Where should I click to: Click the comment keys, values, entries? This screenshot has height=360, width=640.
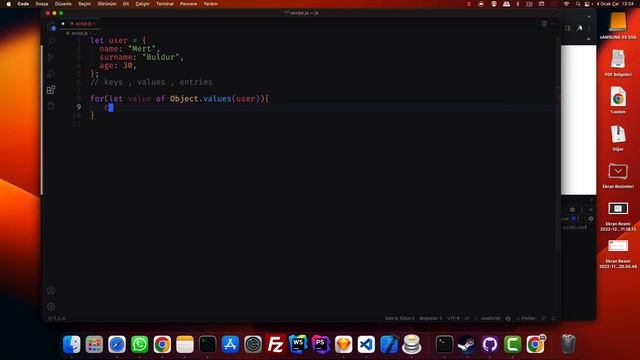(x=151, y=82)
